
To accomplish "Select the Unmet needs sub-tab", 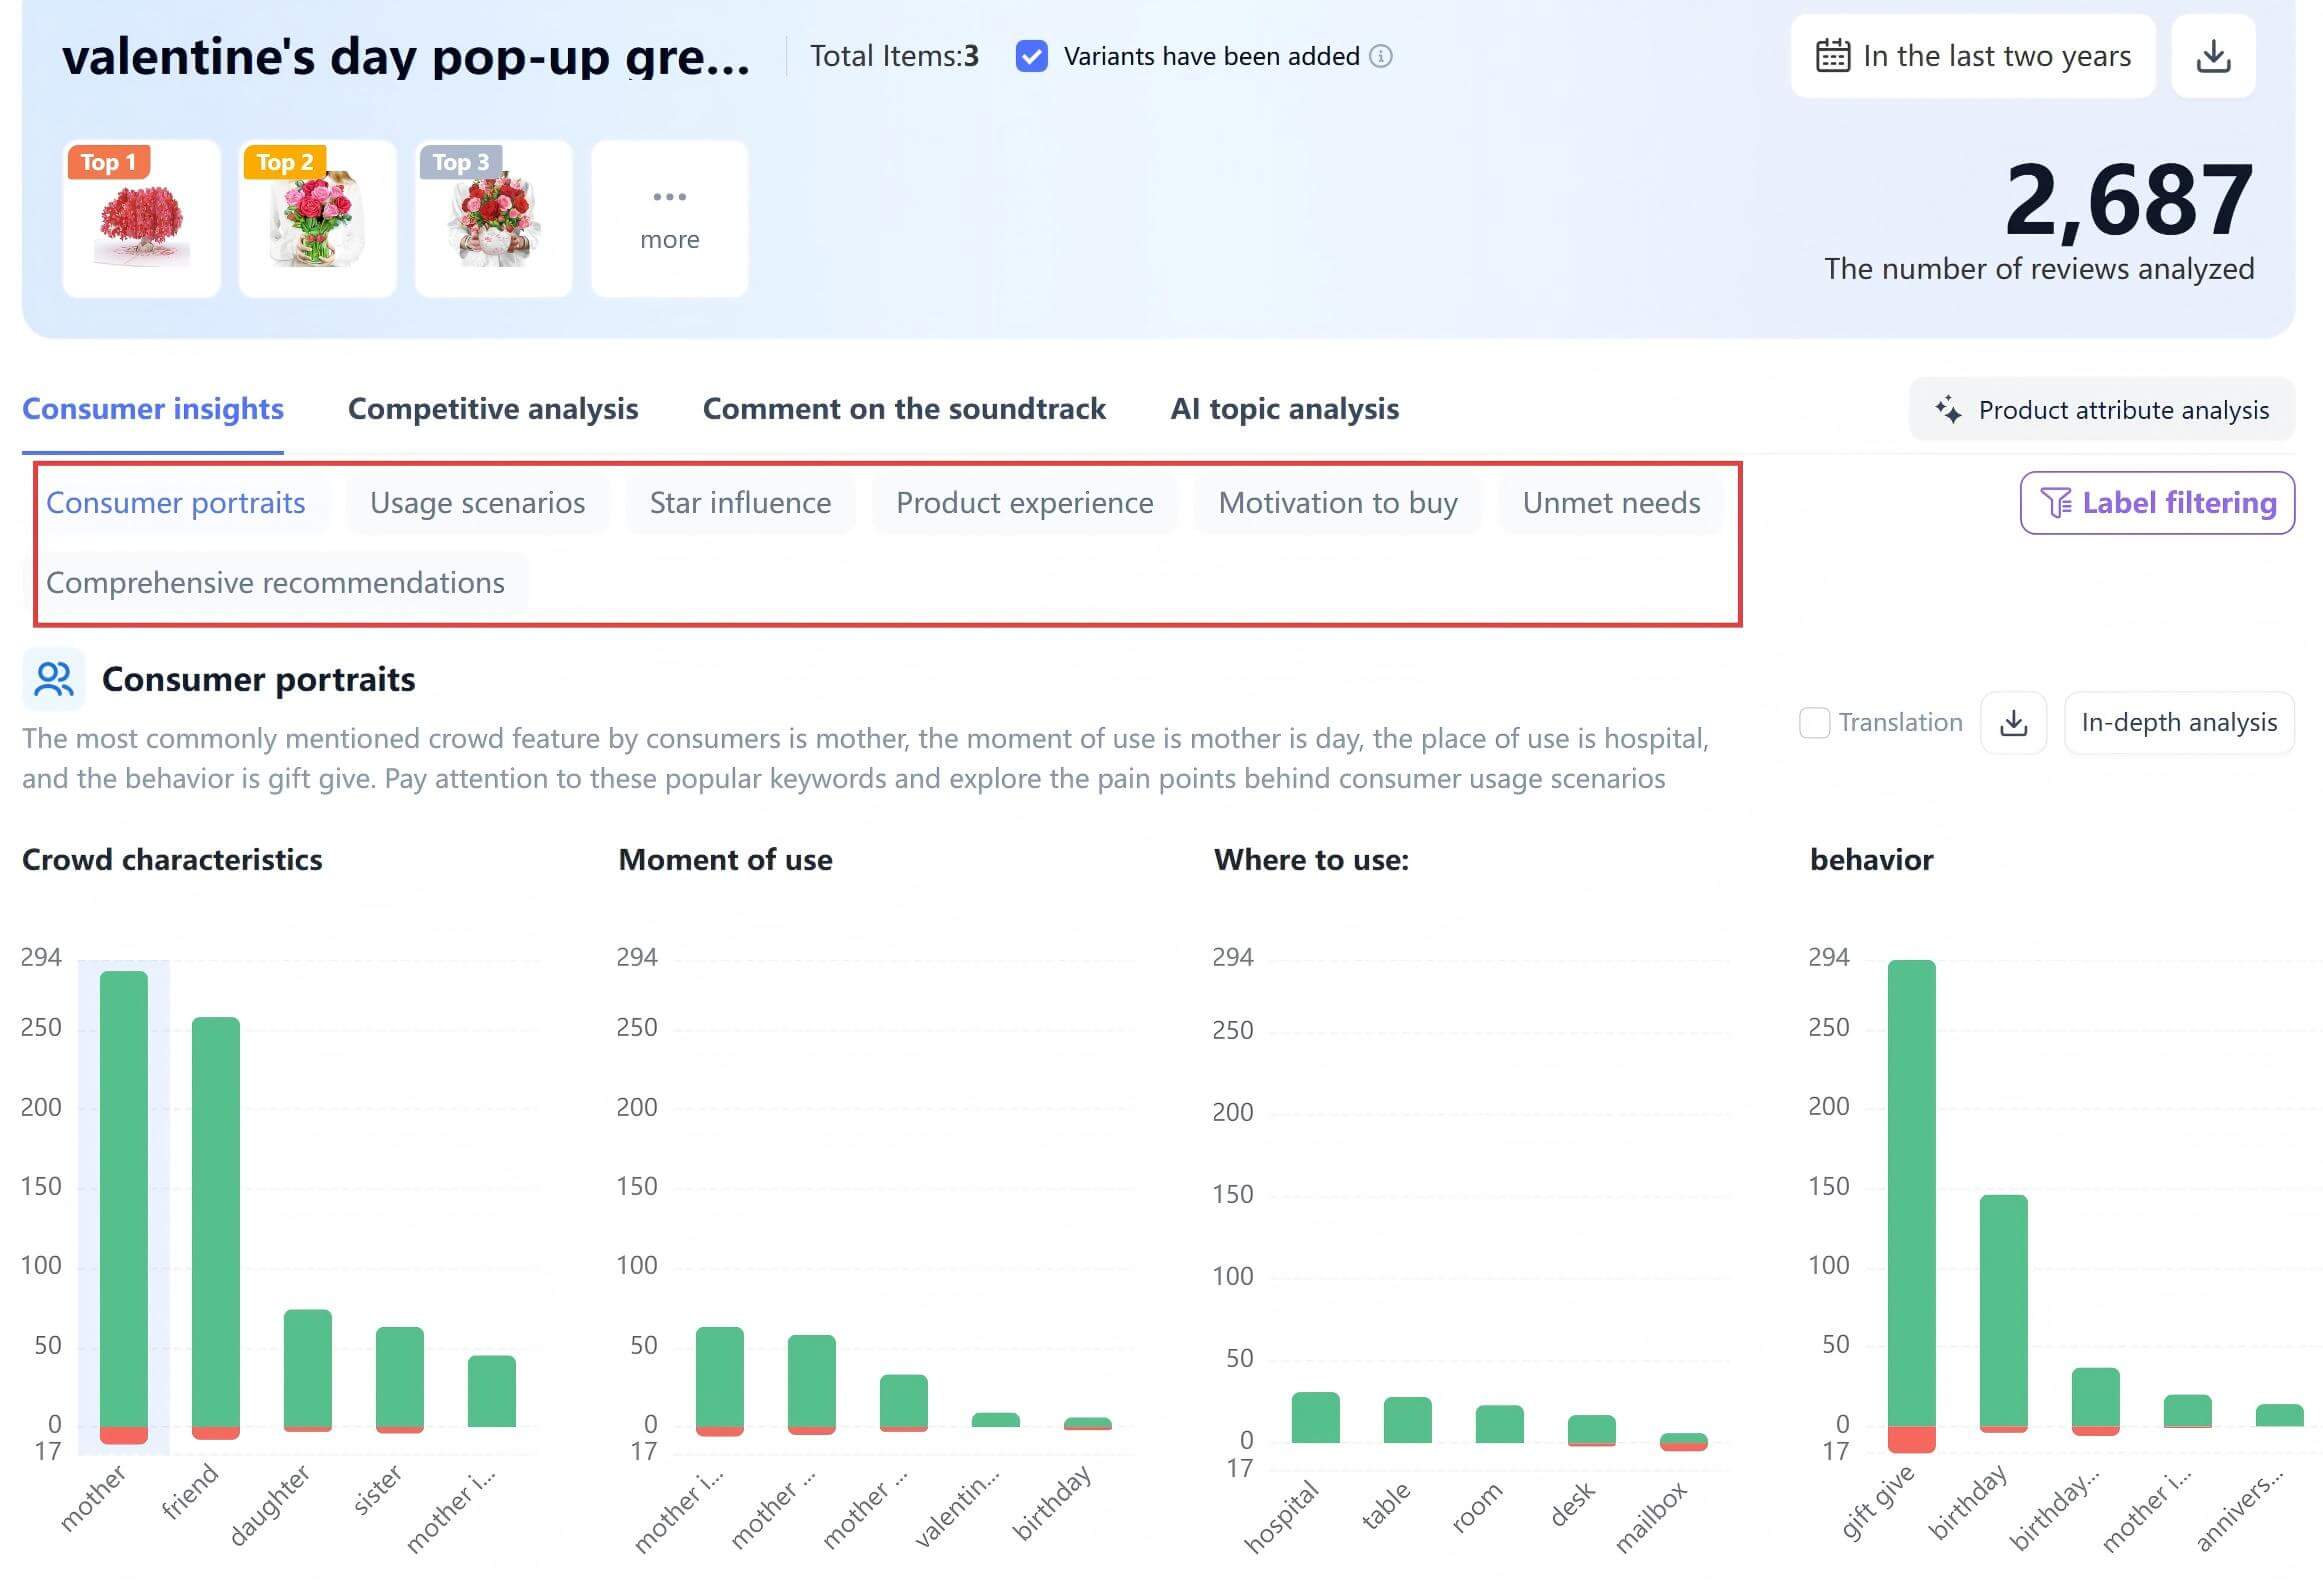I will [x=1610, y=503].
